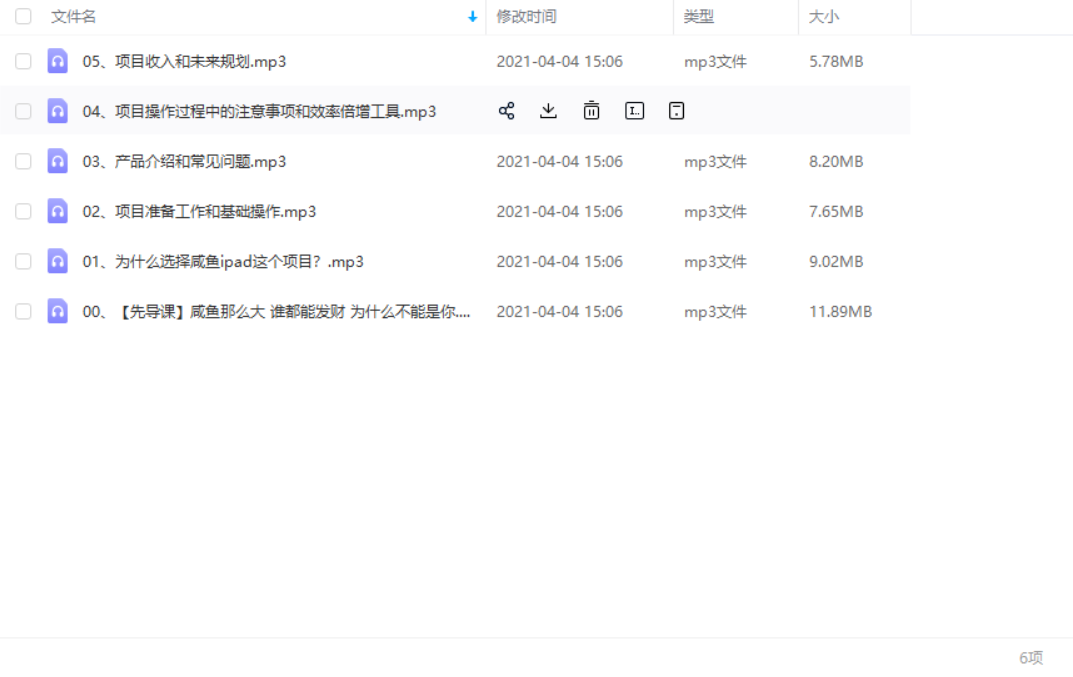
Task: Click the 9.02MB size value
Action: (x=836, y=261)
